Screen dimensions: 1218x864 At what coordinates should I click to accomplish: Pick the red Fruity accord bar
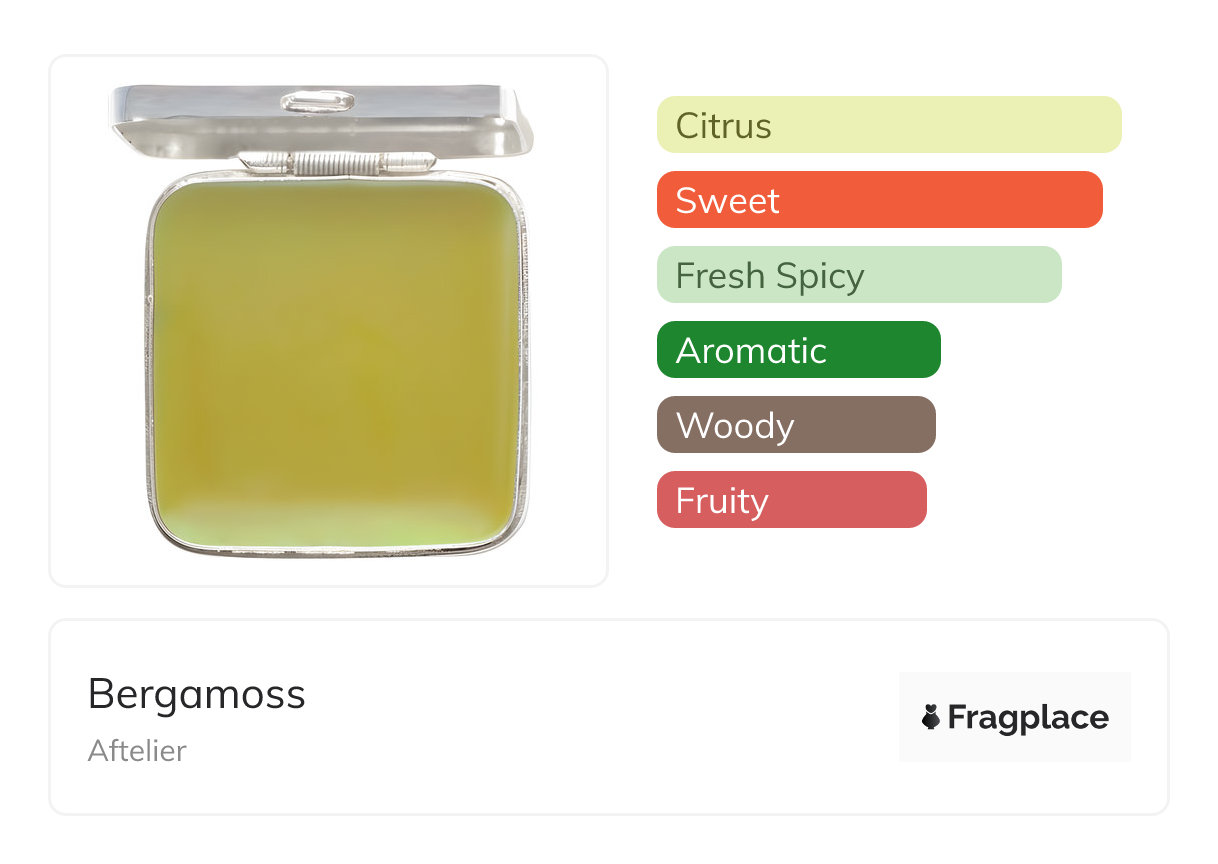(791, 500)
